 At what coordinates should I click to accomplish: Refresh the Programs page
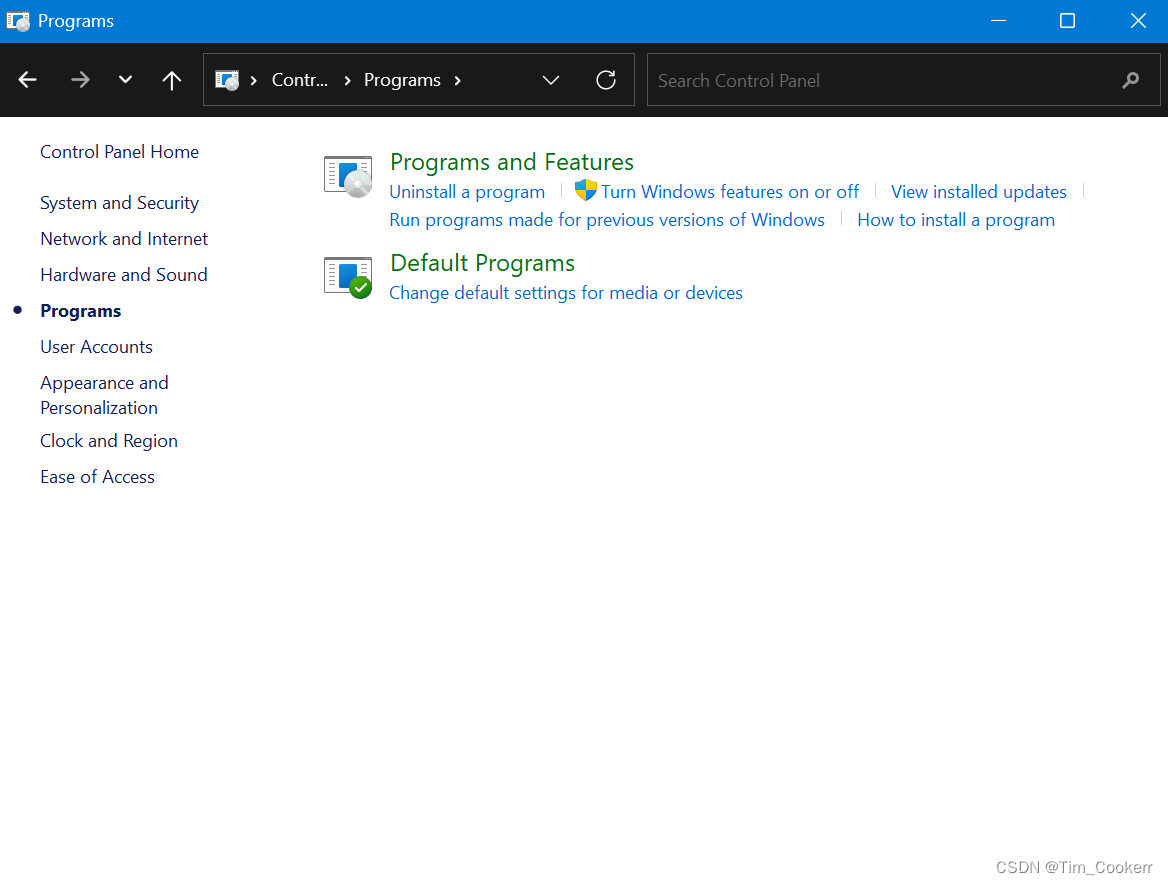click(x=606, y=80)
